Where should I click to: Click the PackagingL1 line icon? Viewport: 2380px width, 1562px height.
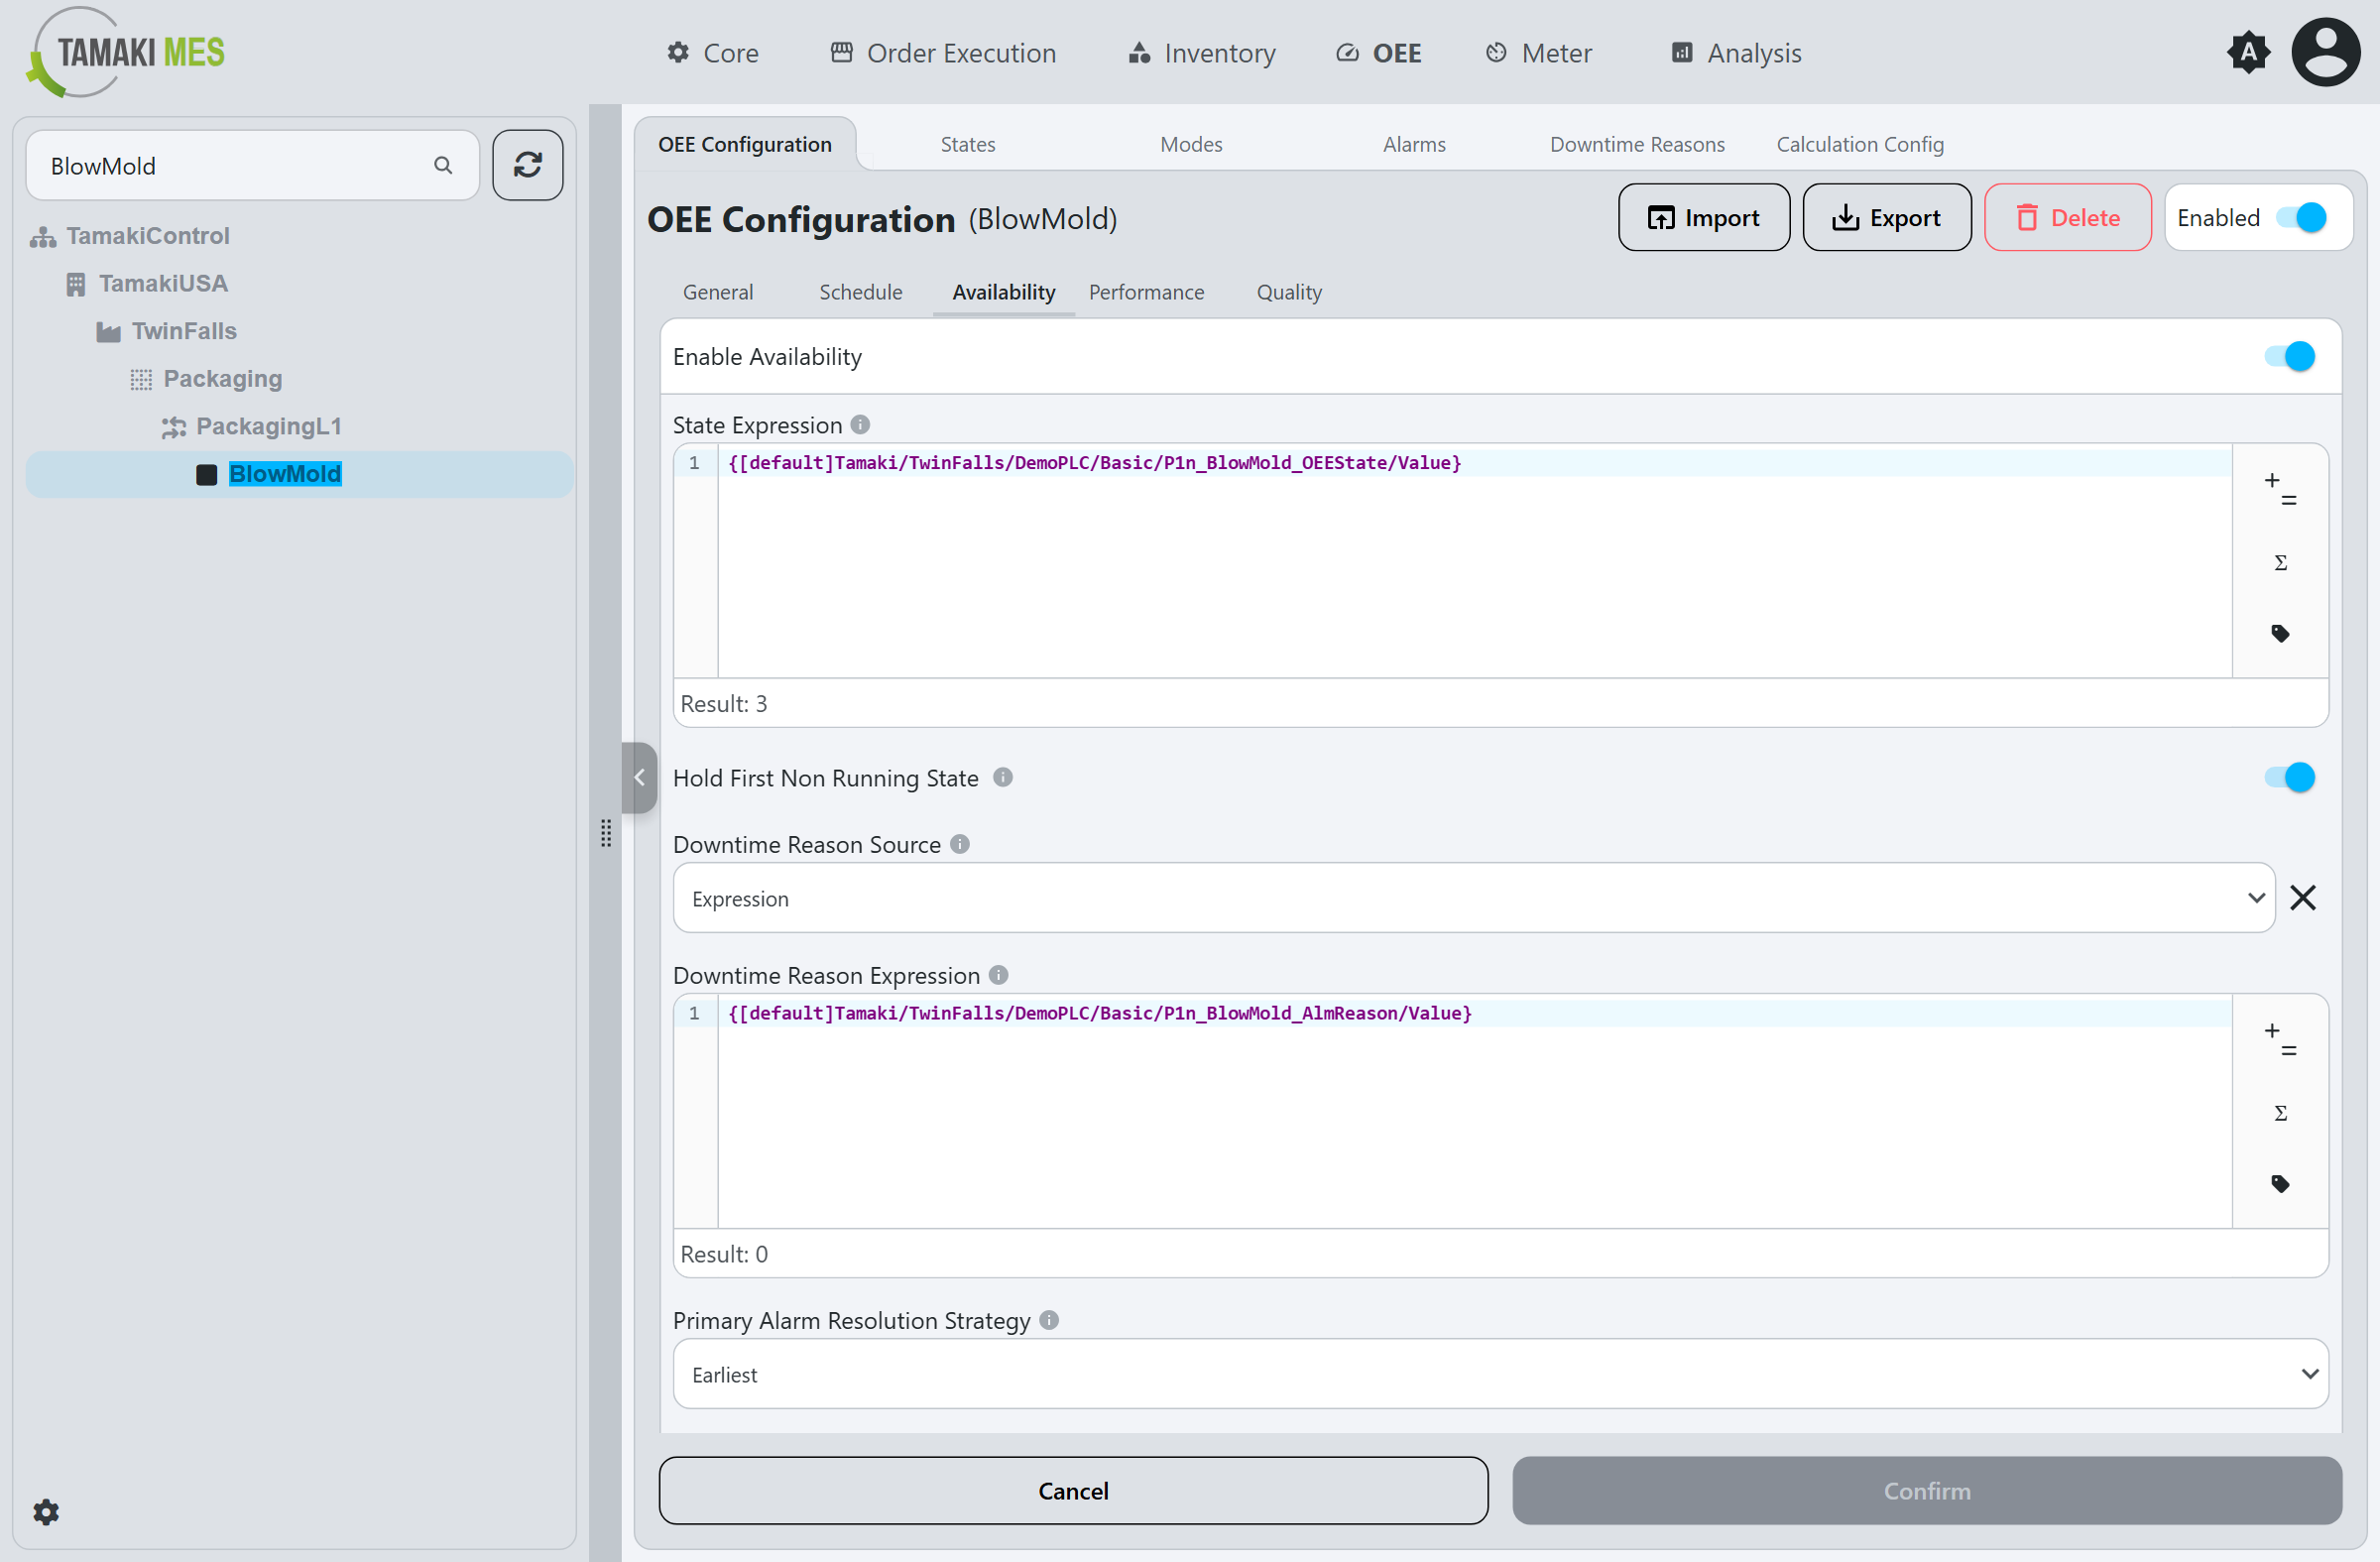(174, 427)
